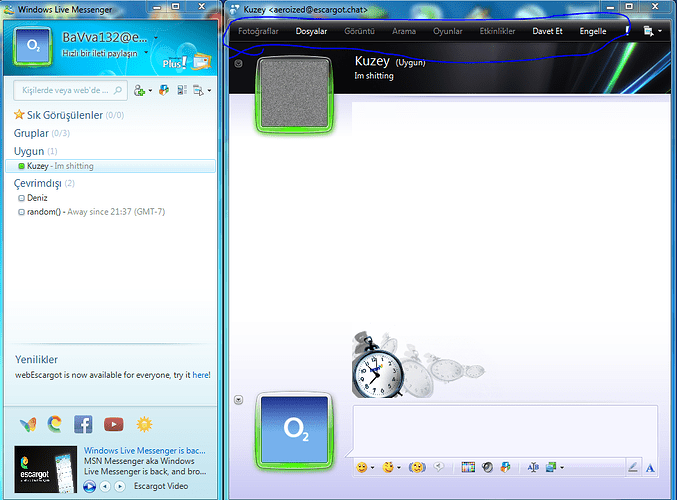The image size is (677, 500).
Task: Expand the Add contact dropdown arrow
Action: click(150, 91)
